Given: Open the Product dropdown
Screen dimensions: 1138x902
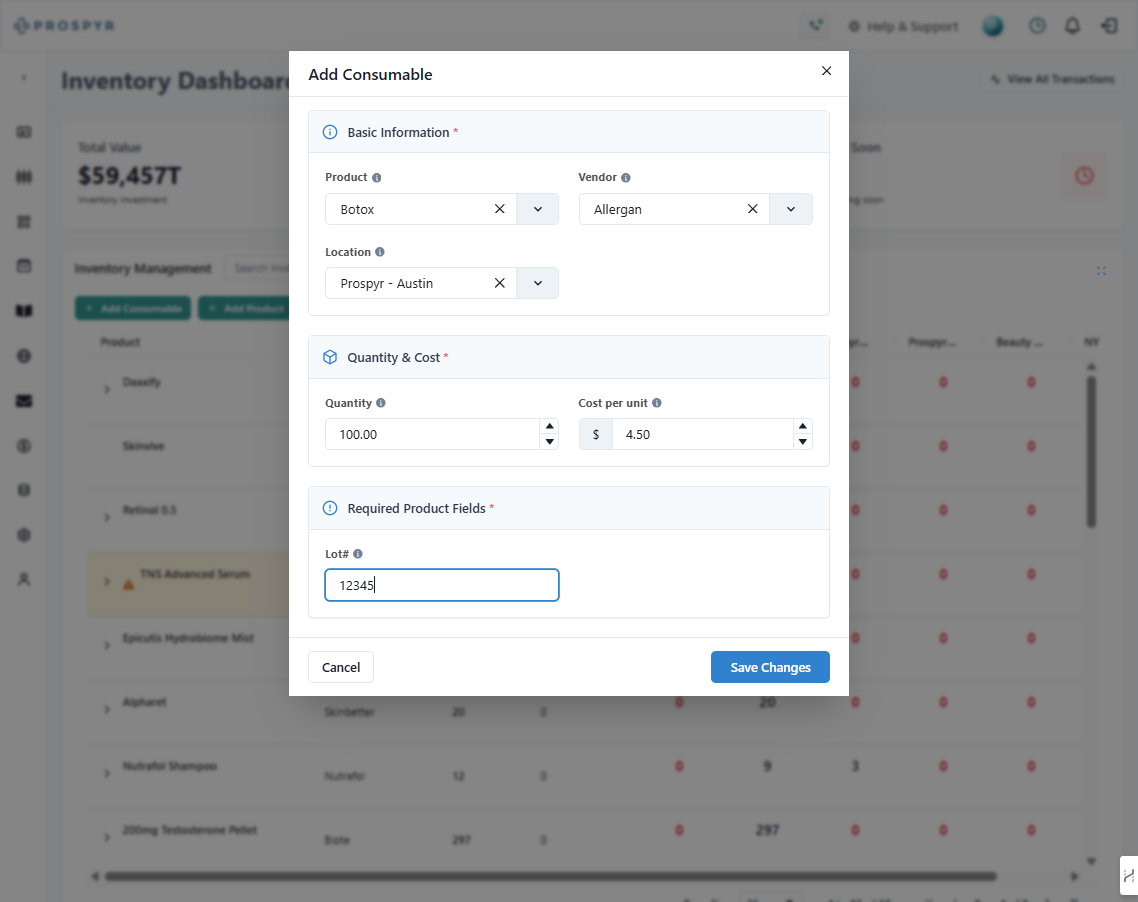Looking at the screenshot, I should click(538, 209).
